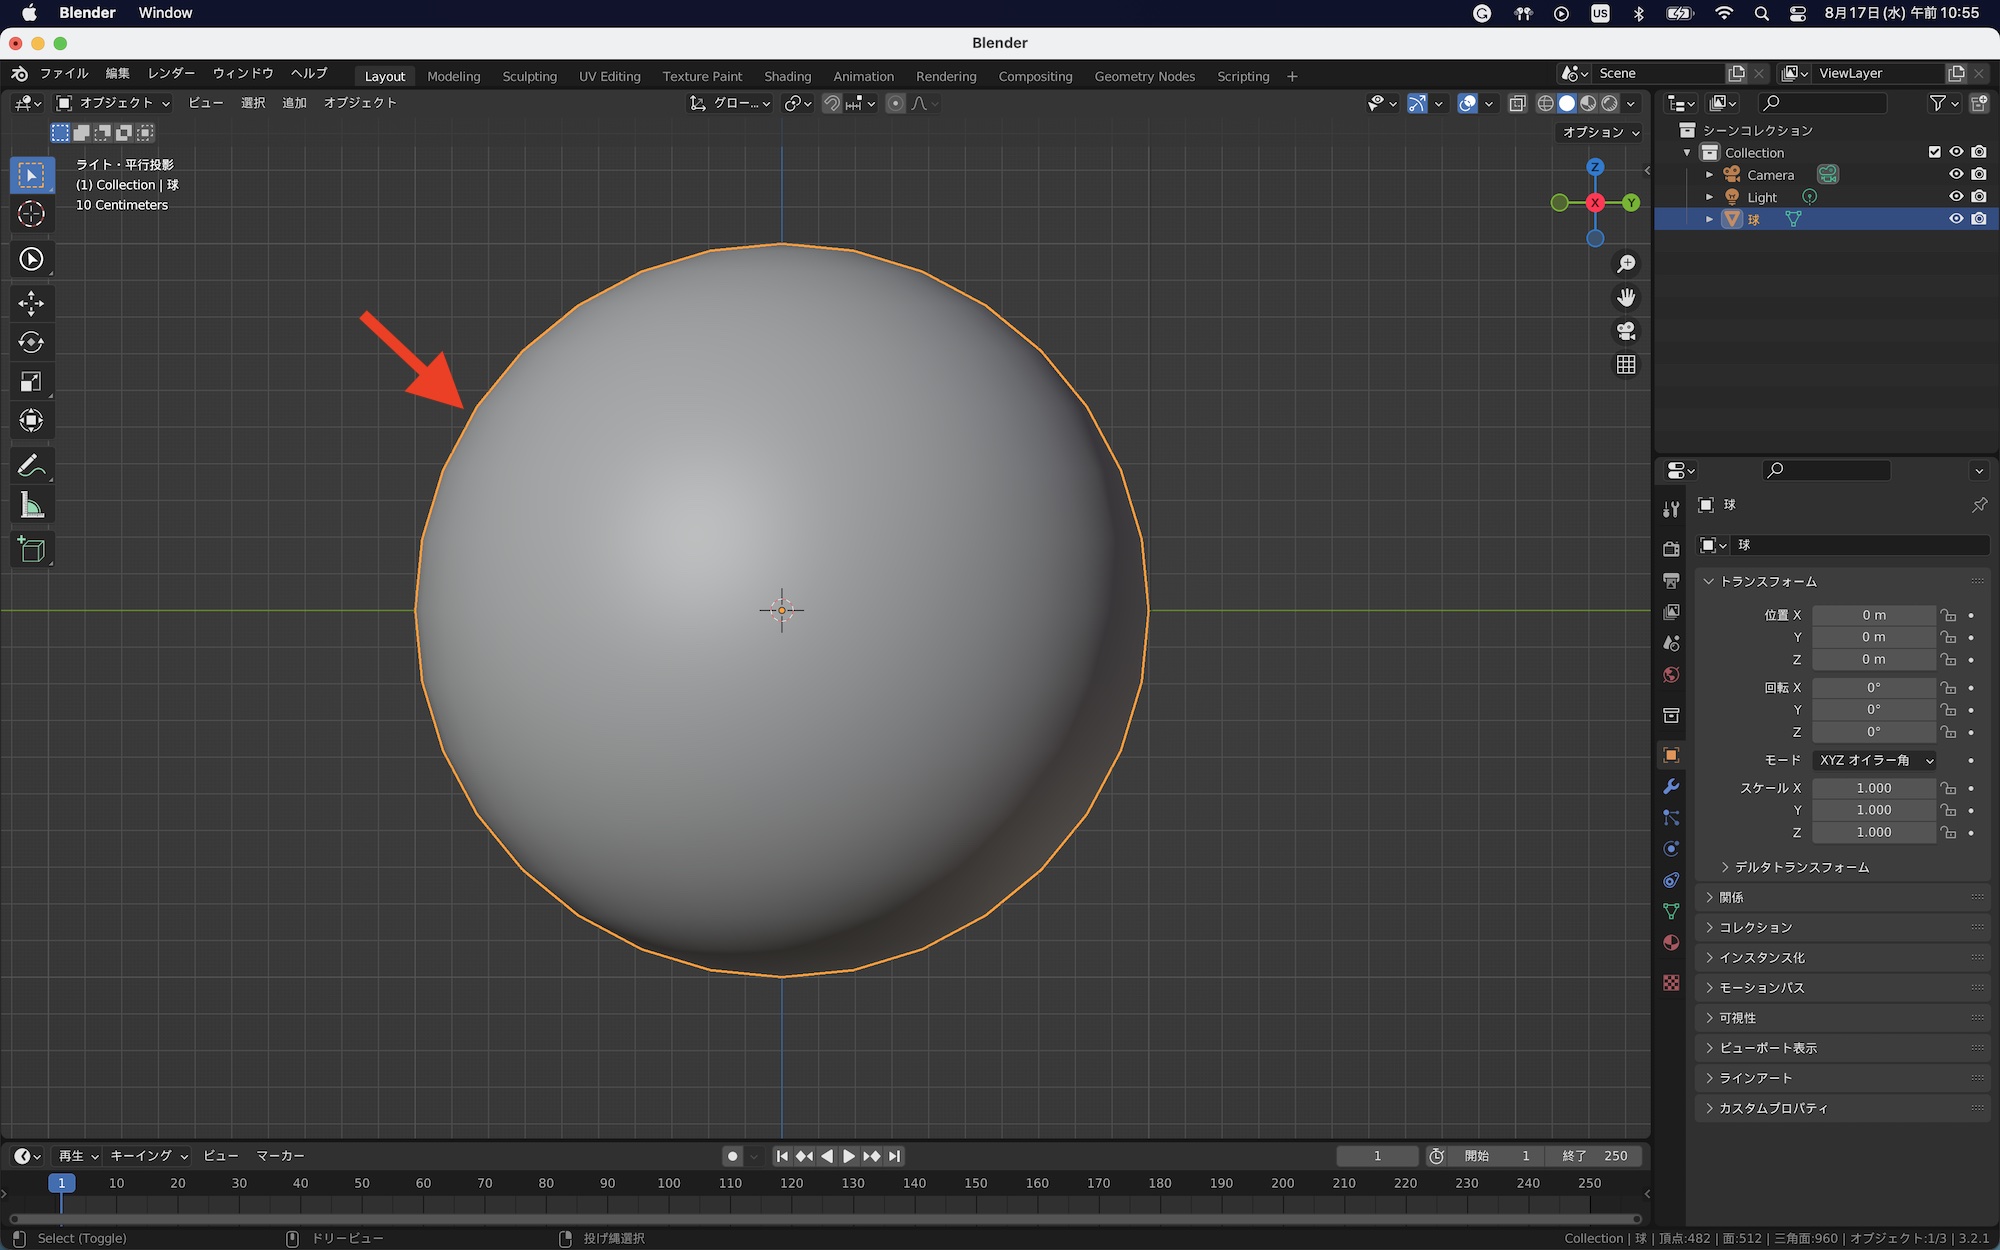Open the オブジェクト mode dropdown

point(113,103)
